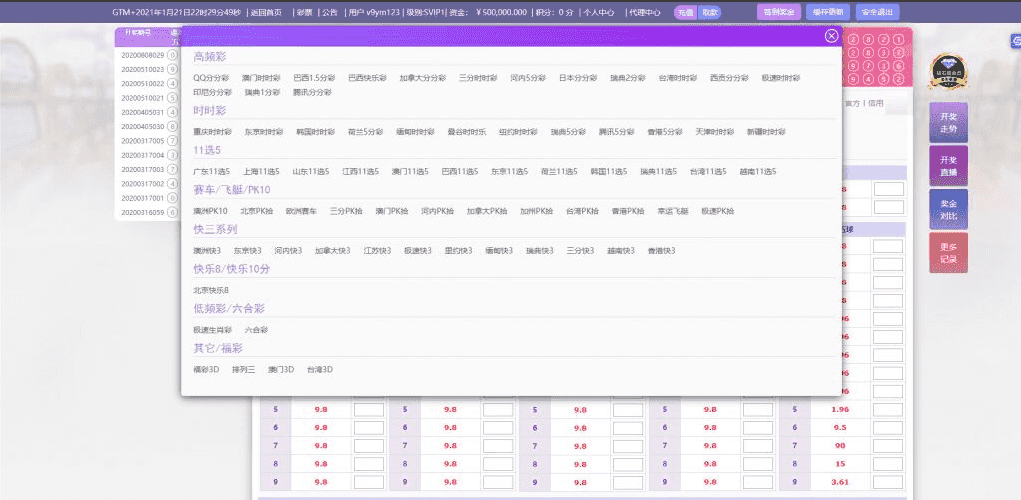Open 代理中心 in the top bar

pos(645,12)
